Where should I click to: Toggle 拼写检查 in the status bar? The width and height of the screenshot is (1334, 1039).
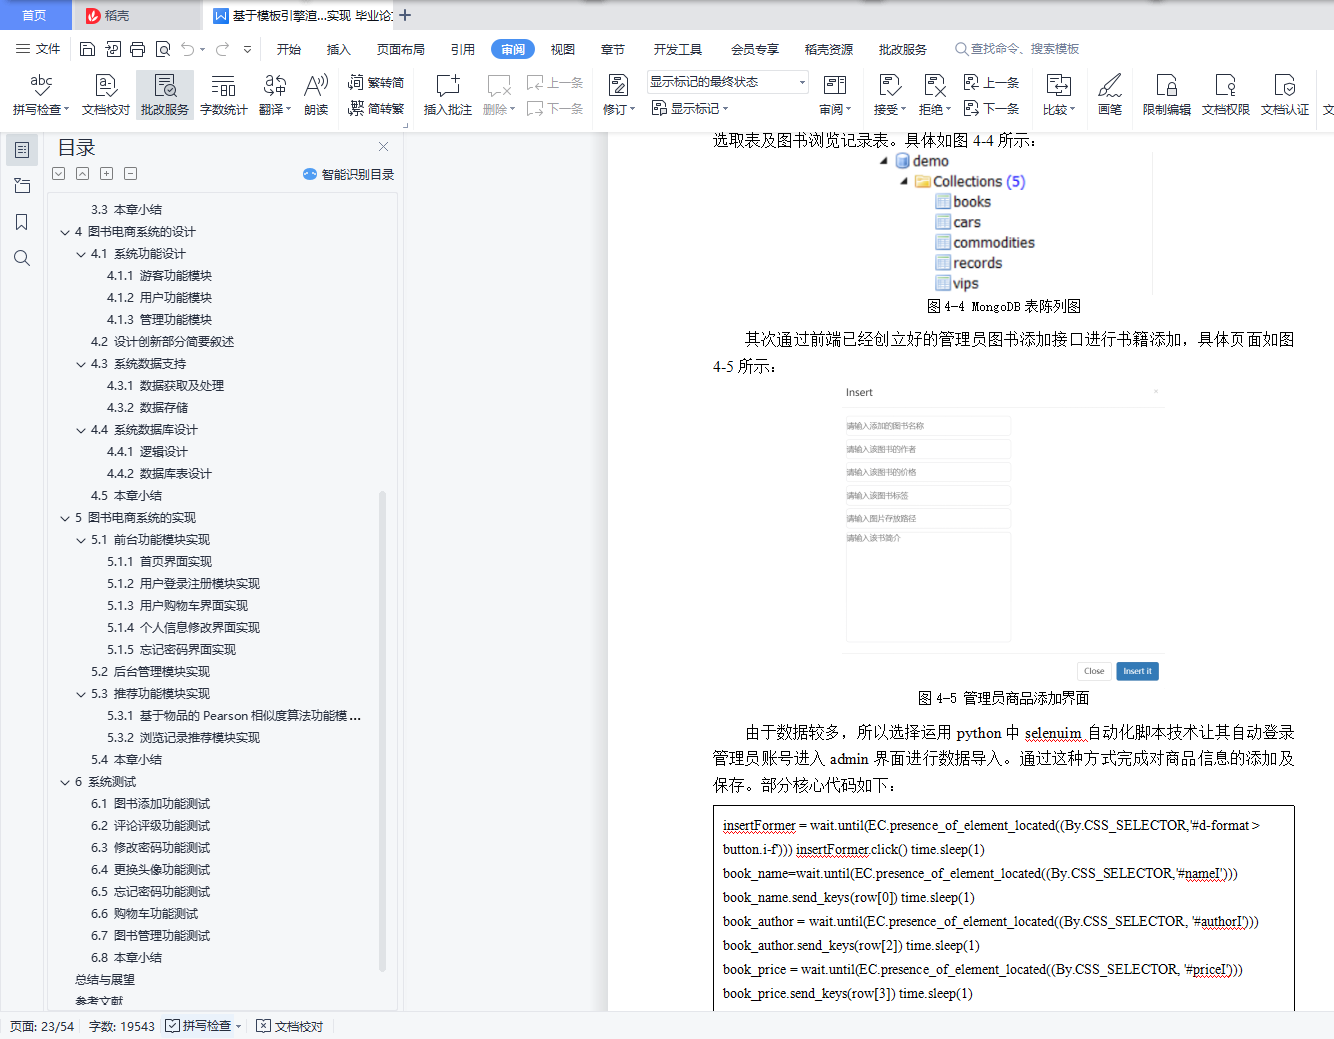[x=204, y=1026]
